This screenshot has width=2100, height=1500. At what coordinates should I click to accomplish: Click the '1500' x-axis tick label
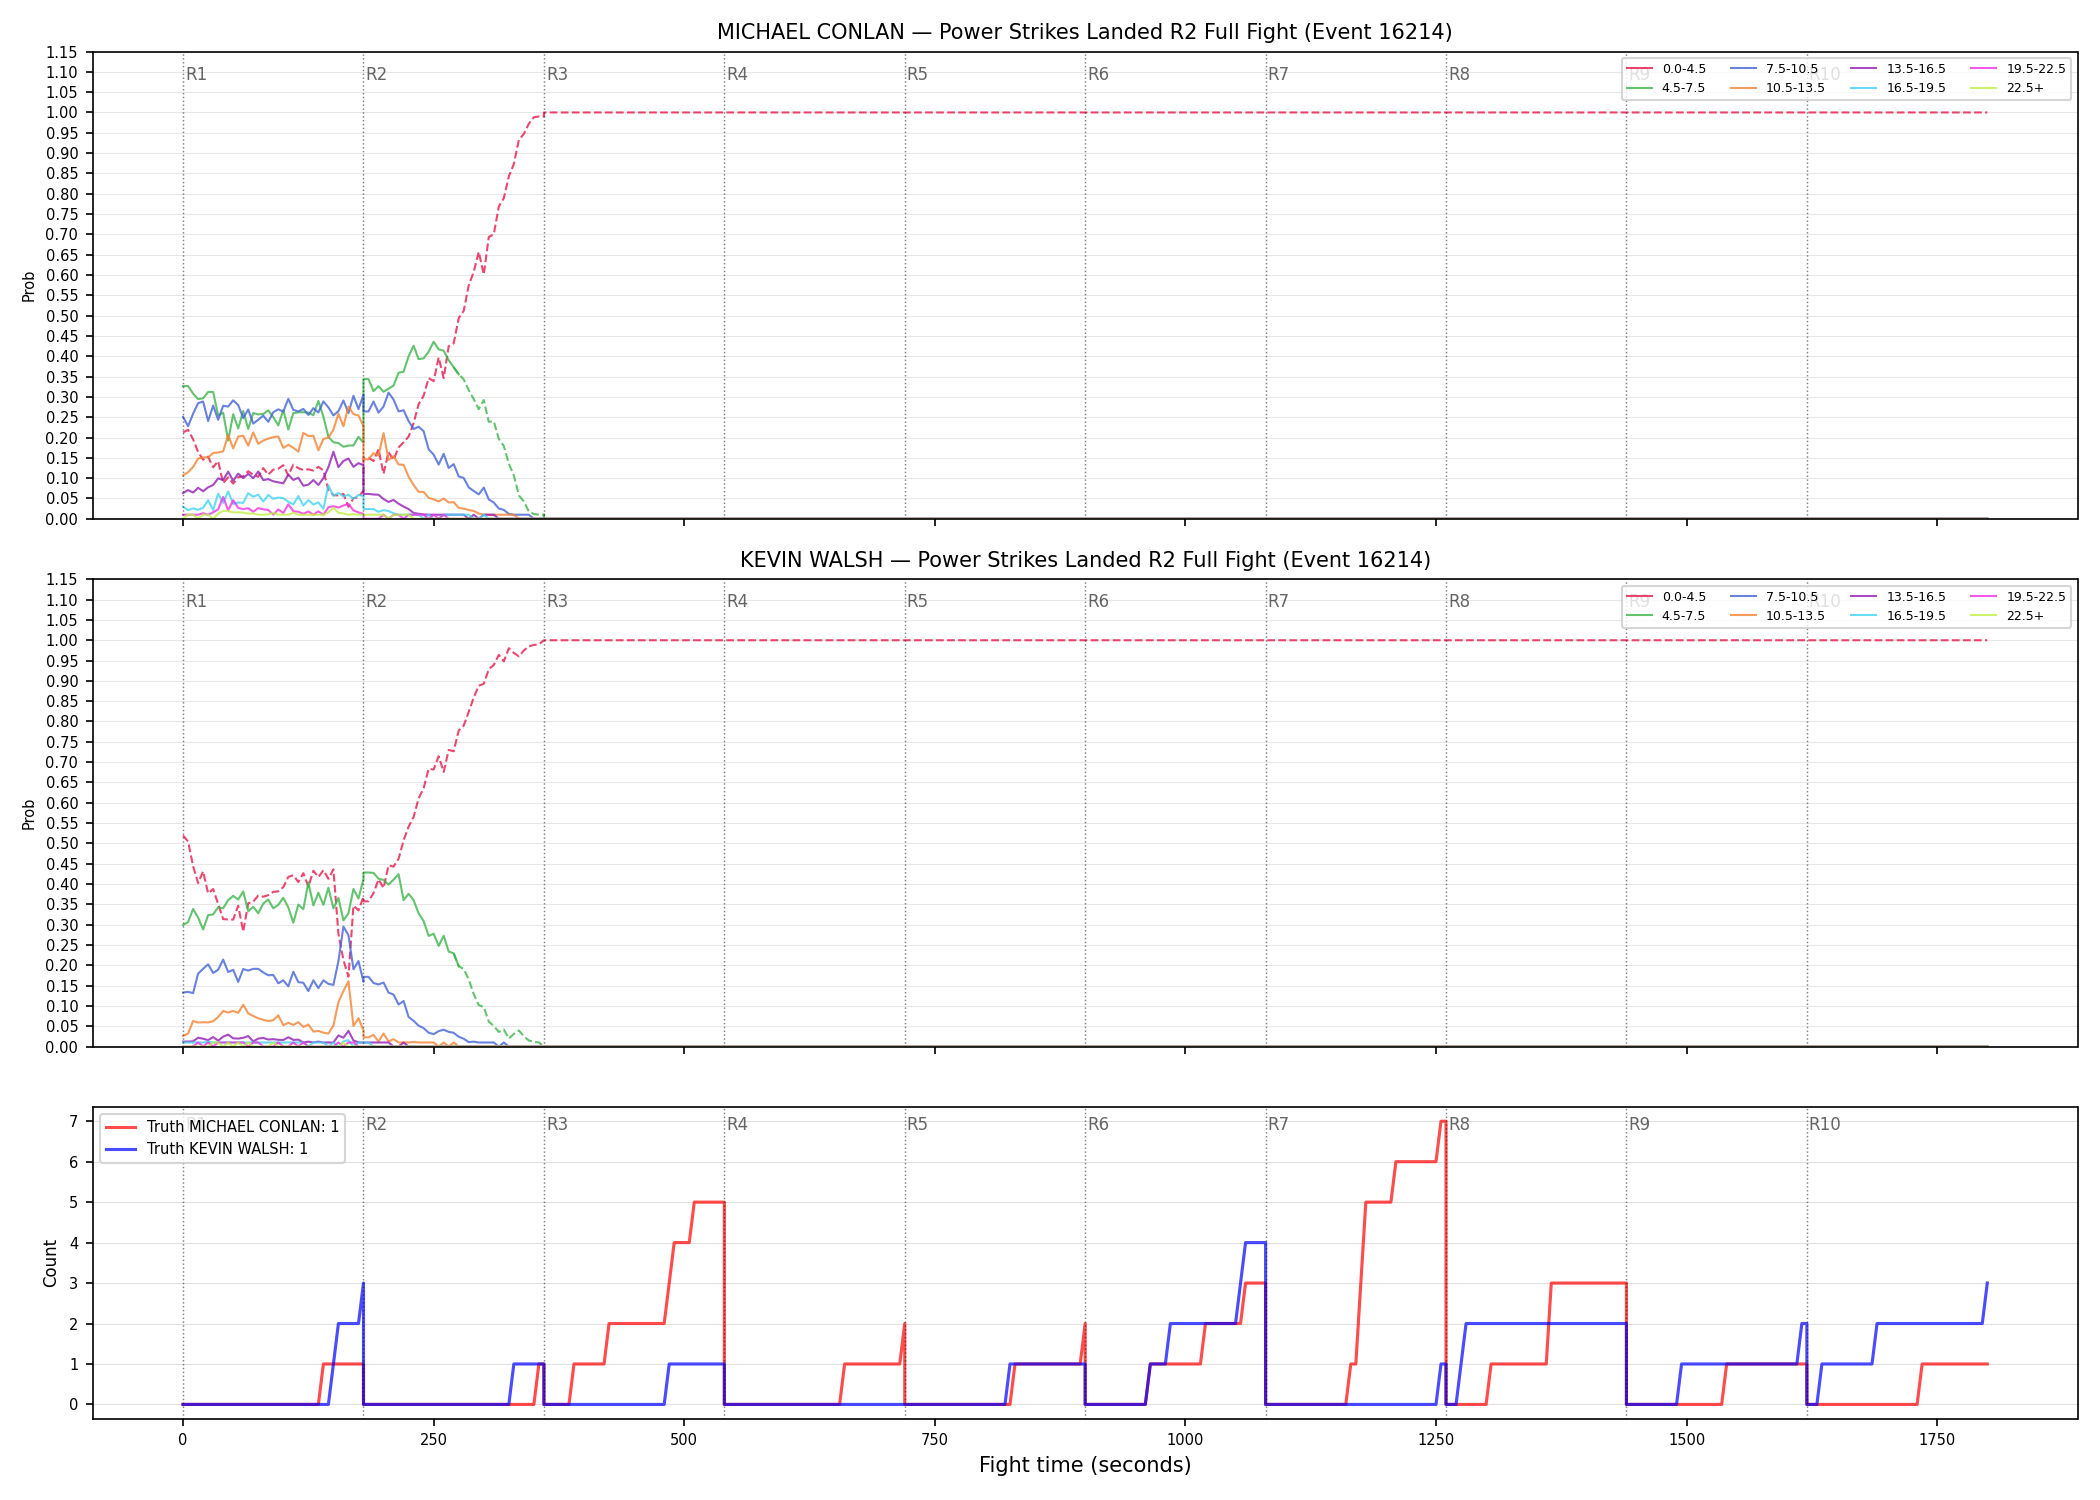tap(1687, 1440)
